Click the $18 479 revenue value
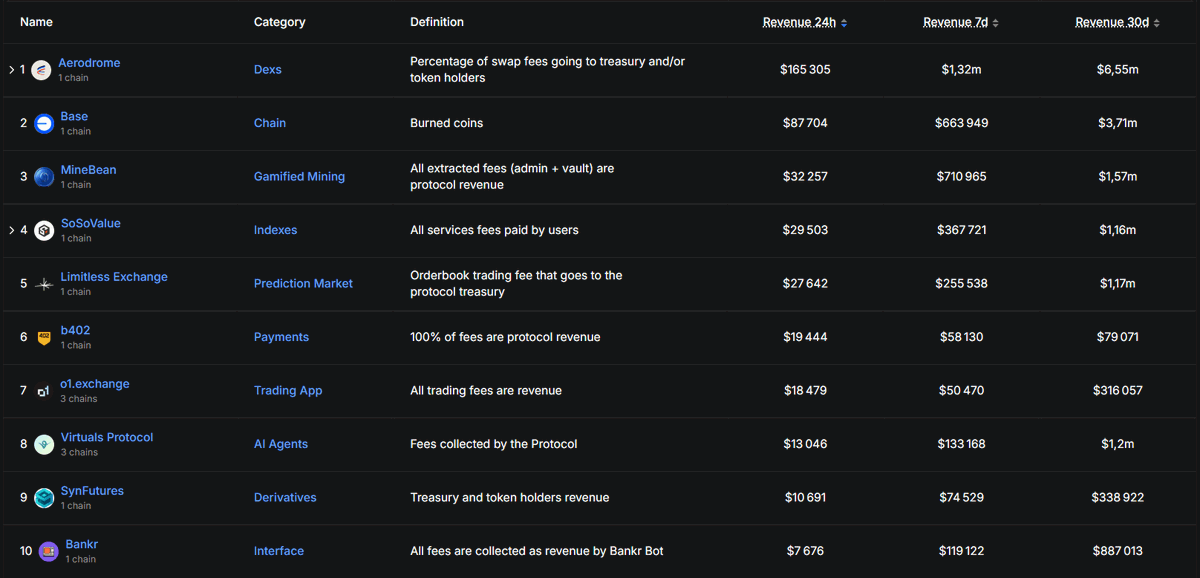Screen dimensions: 1200x578 [805, 391]
